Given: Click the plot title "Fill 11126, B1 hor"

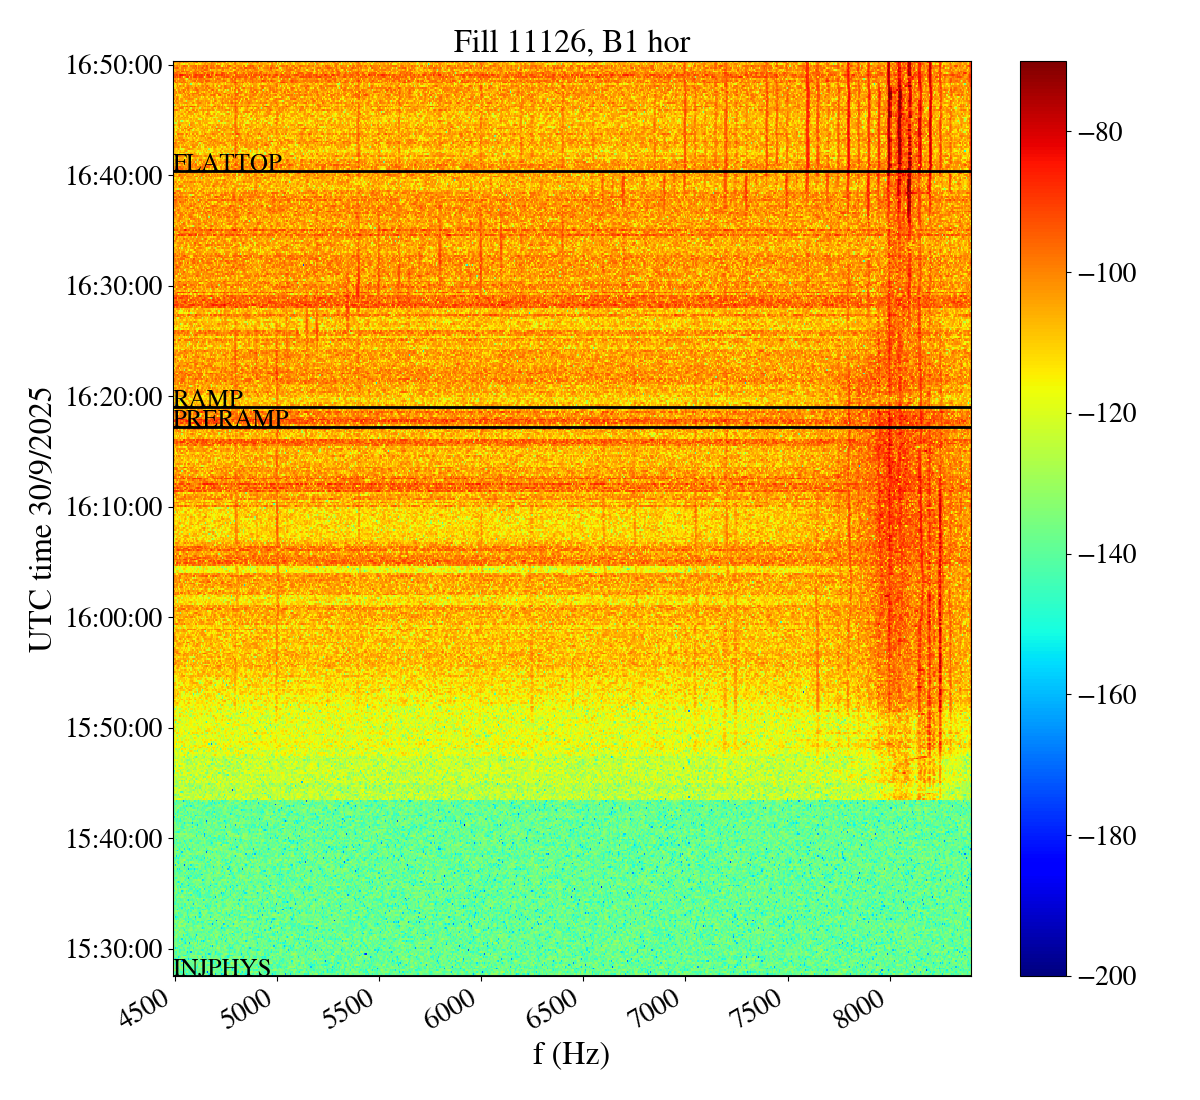Looking at the screenshot, I should (571, 42).
